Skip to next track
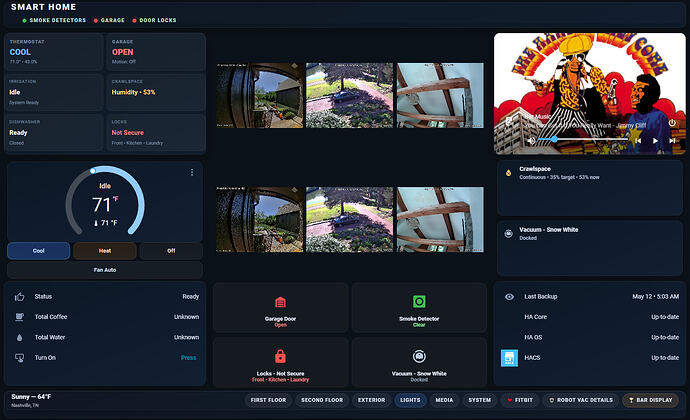 click(672, 140)
